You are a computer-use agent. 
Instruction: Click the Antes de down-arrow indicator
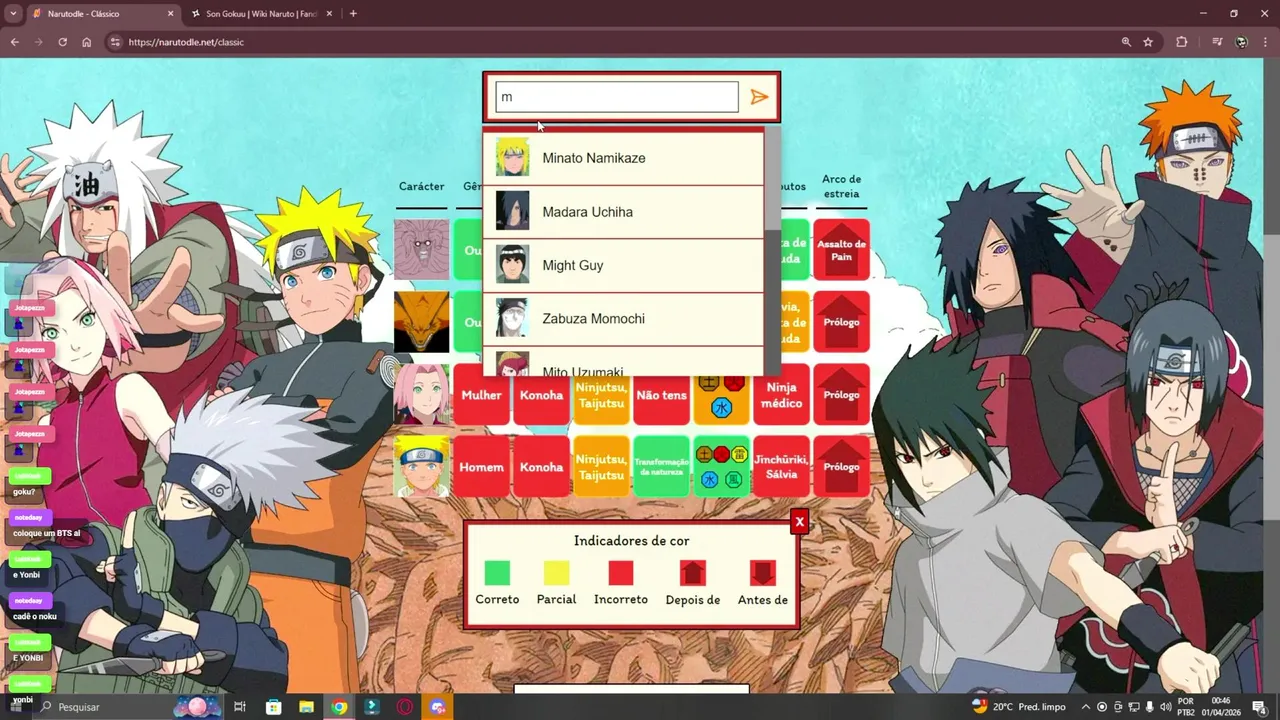[x=763, y=572]
